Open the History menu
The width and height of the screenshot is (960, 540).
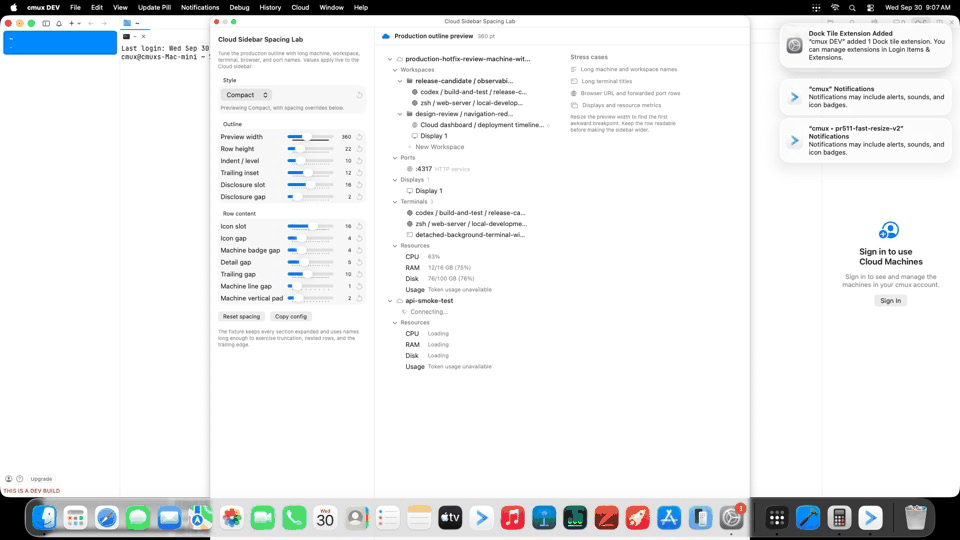(x=270, y=8)
